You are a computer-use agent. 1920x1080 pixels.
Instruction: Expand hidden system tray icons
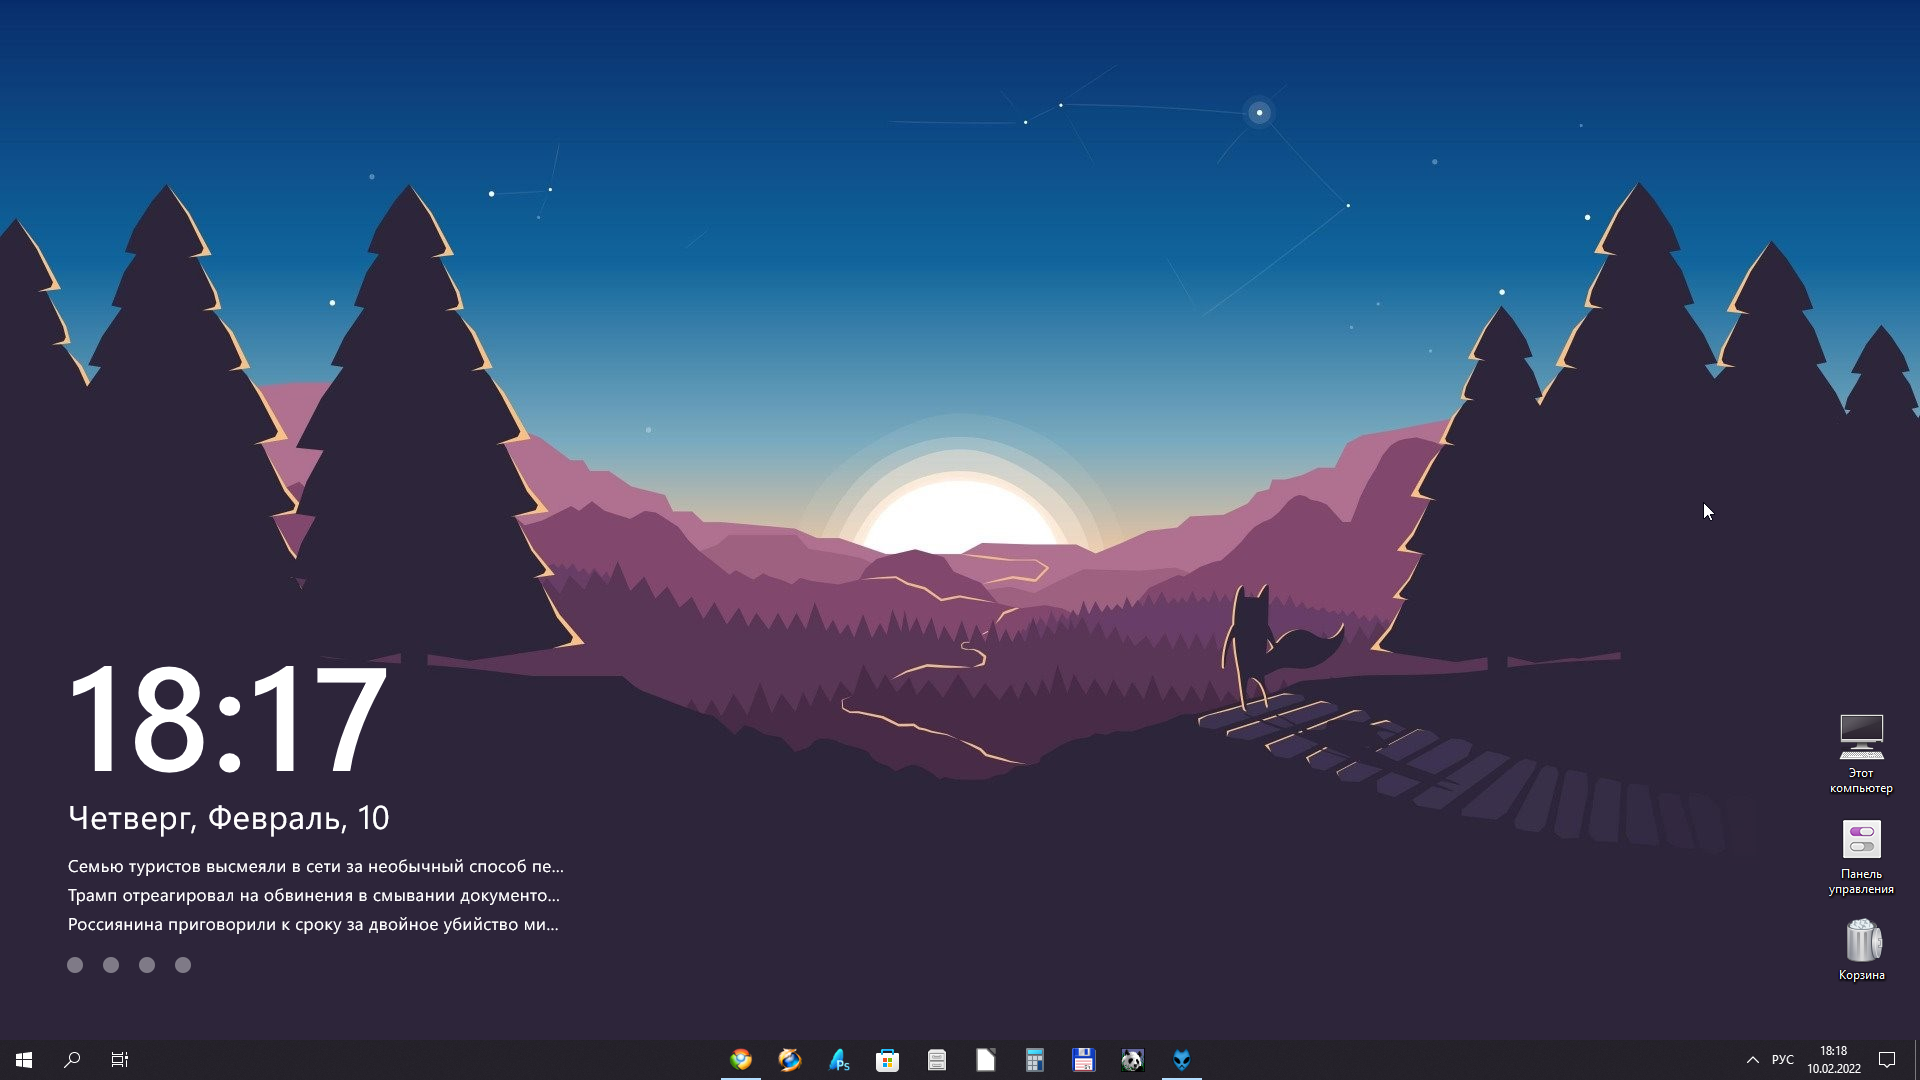[1752, 1060]
